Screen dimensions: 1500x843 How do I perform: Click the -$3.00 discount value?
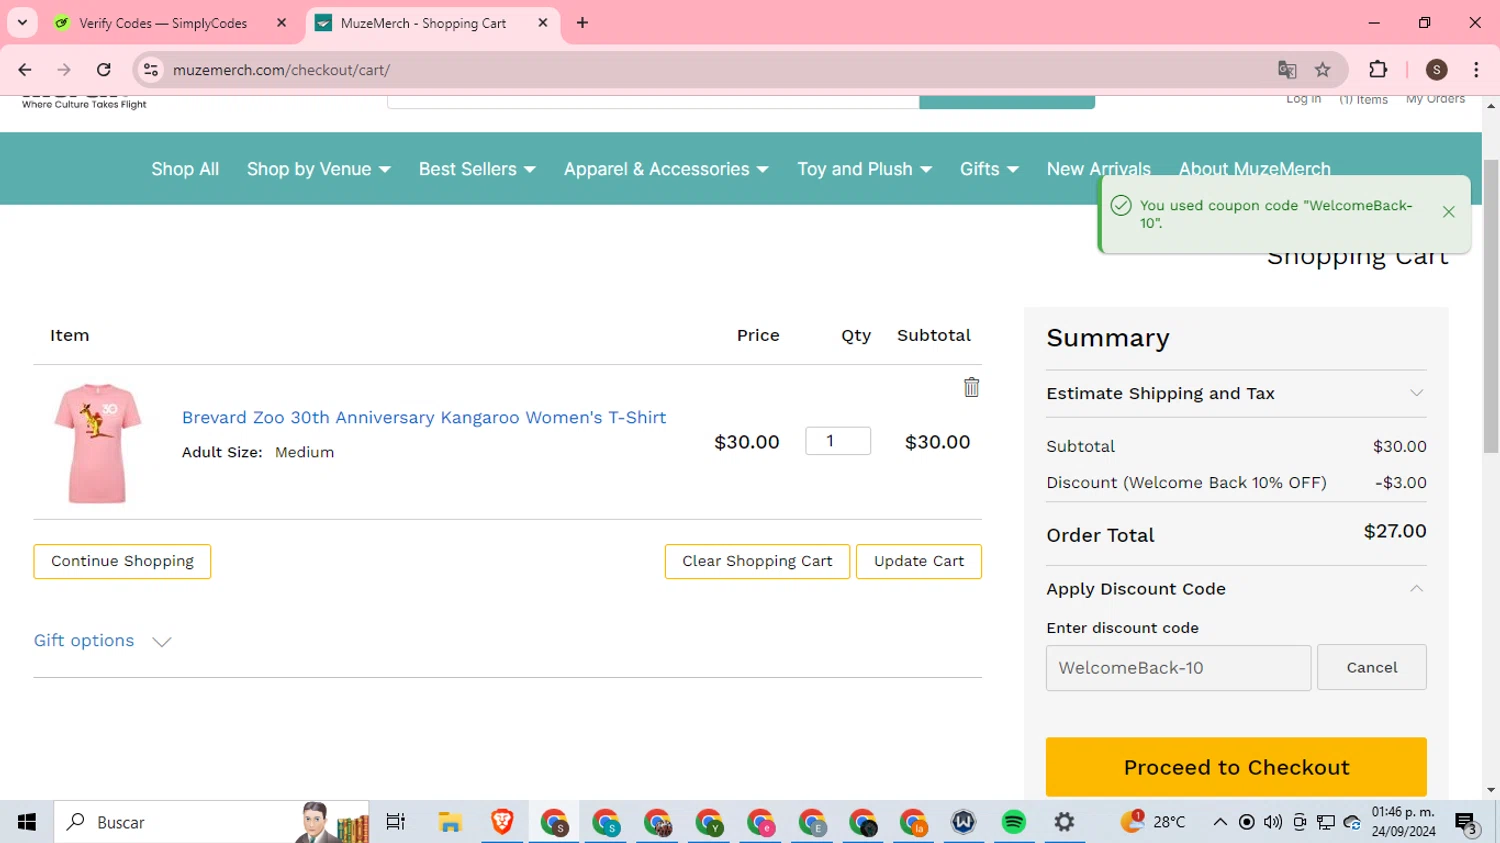(1401, 483)
